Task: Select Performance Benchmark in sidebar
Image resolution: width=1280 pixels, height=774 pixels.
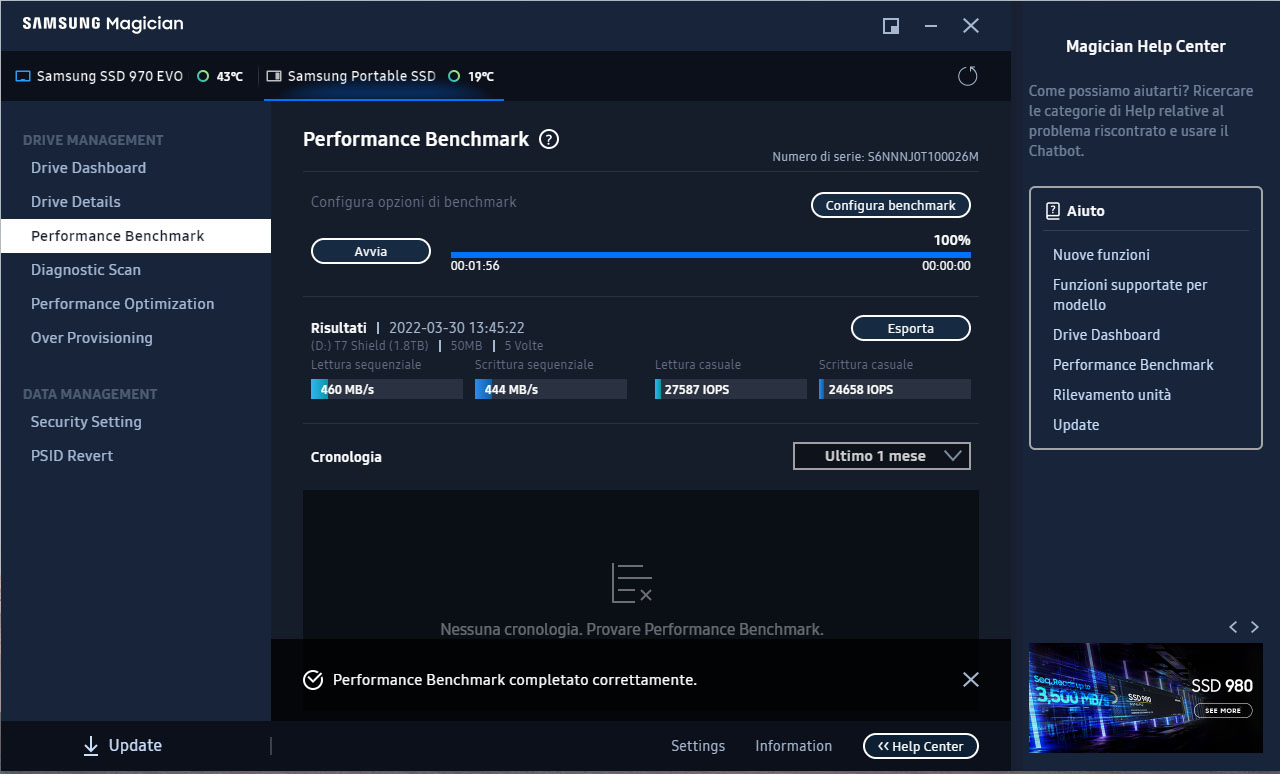Action: (135, 236)
